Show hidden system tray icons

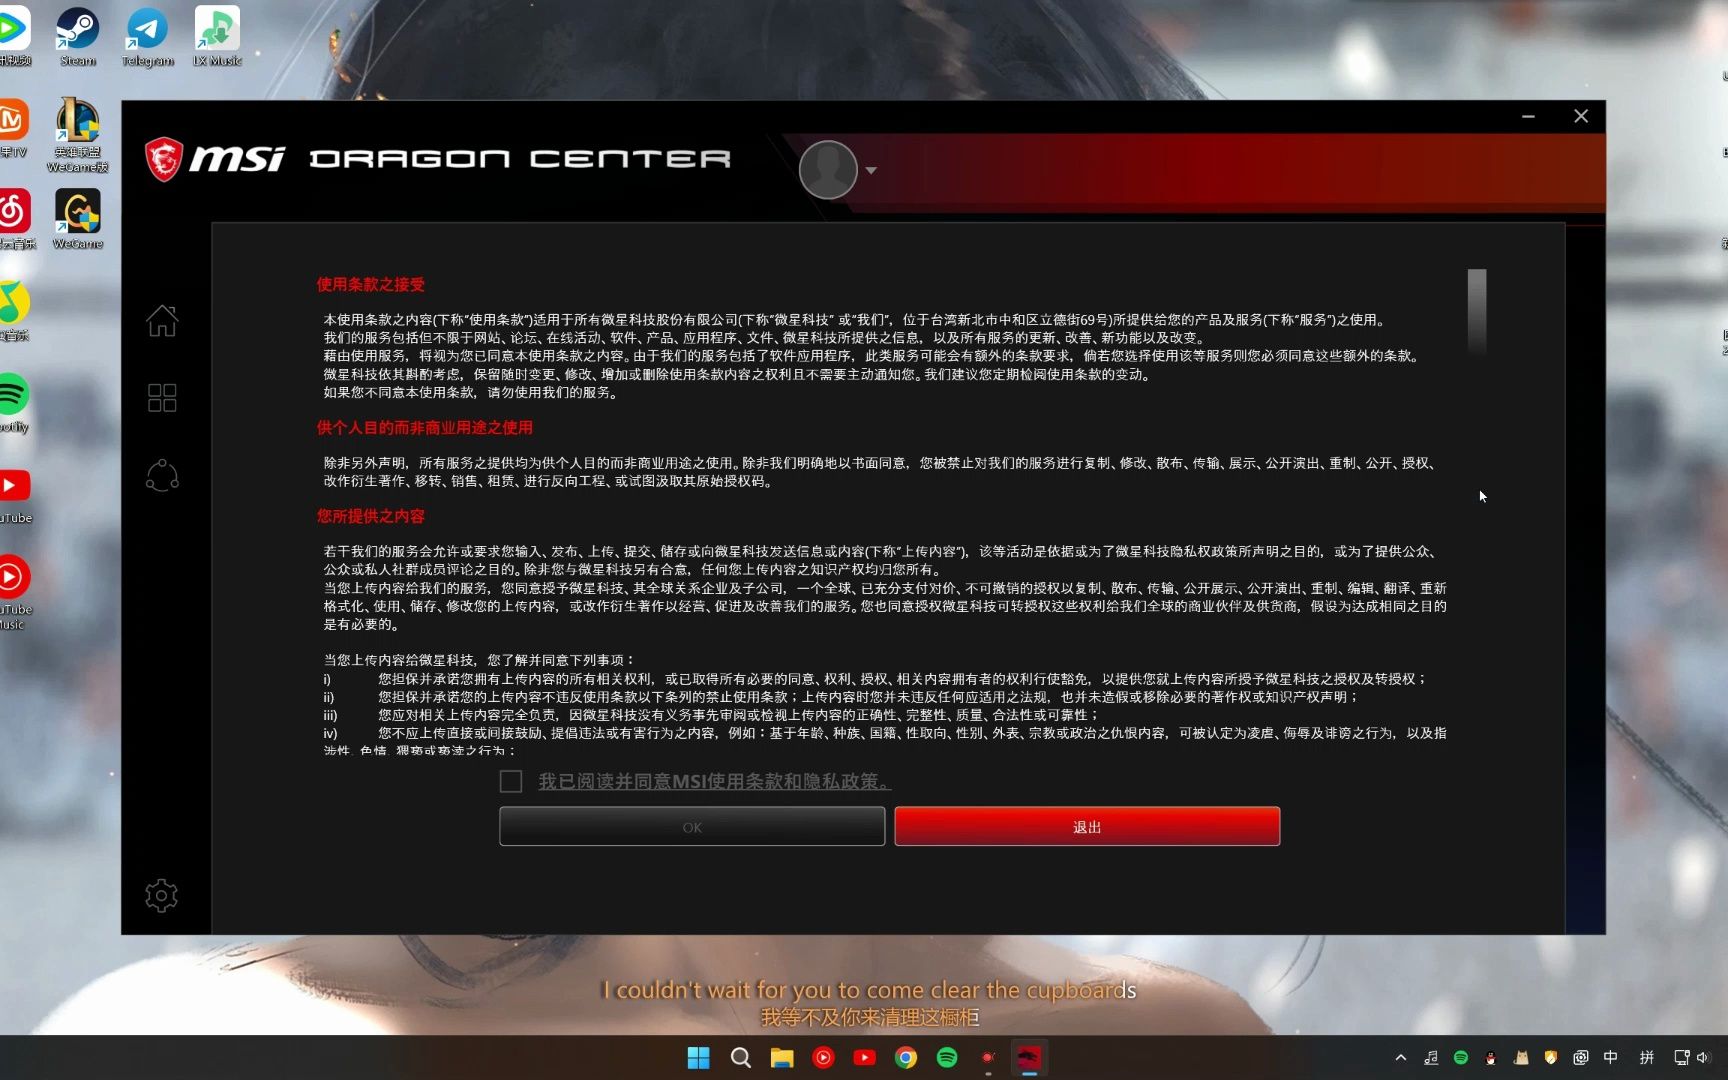pos(1401,1058)
